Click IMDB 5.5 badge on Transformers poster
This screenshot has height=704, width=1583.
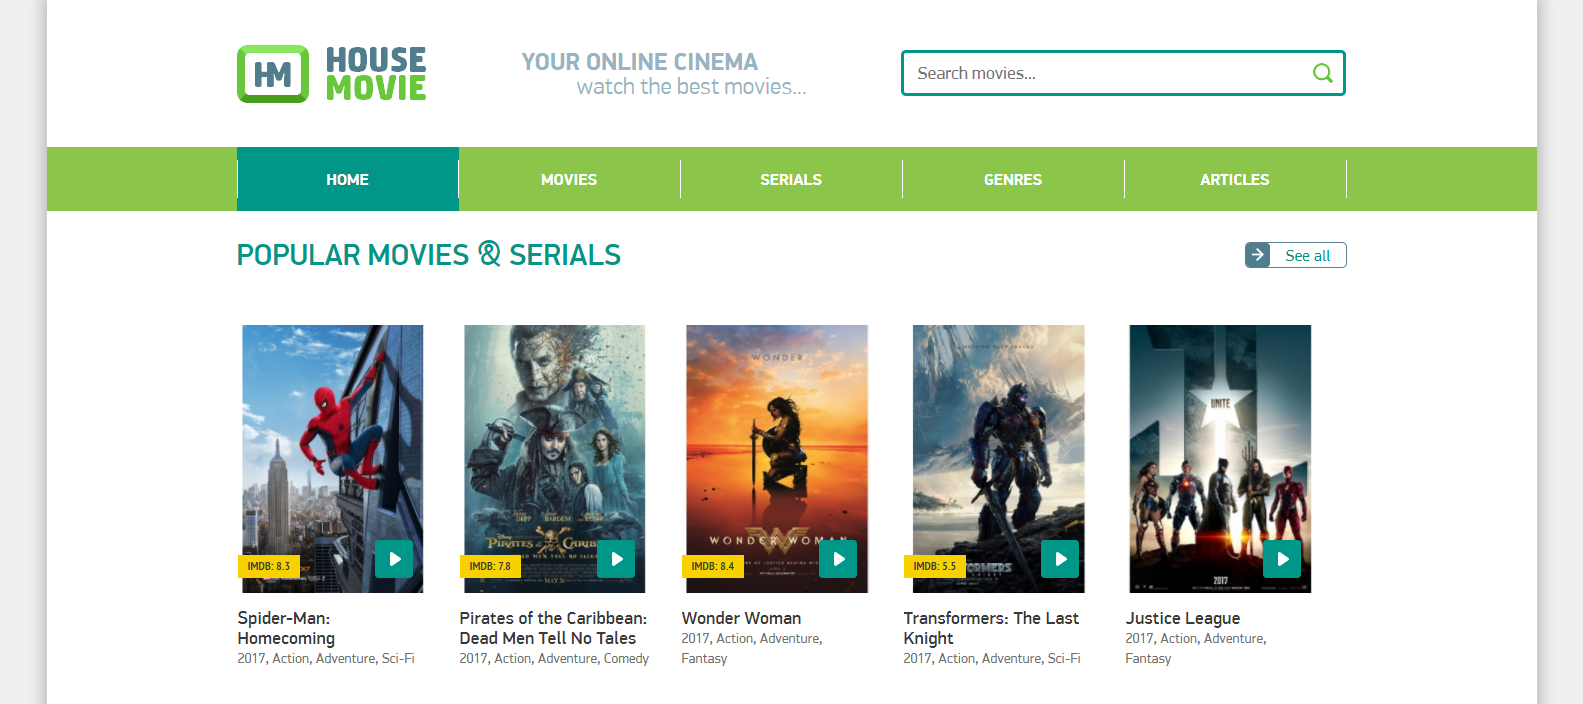click(934, 566)
